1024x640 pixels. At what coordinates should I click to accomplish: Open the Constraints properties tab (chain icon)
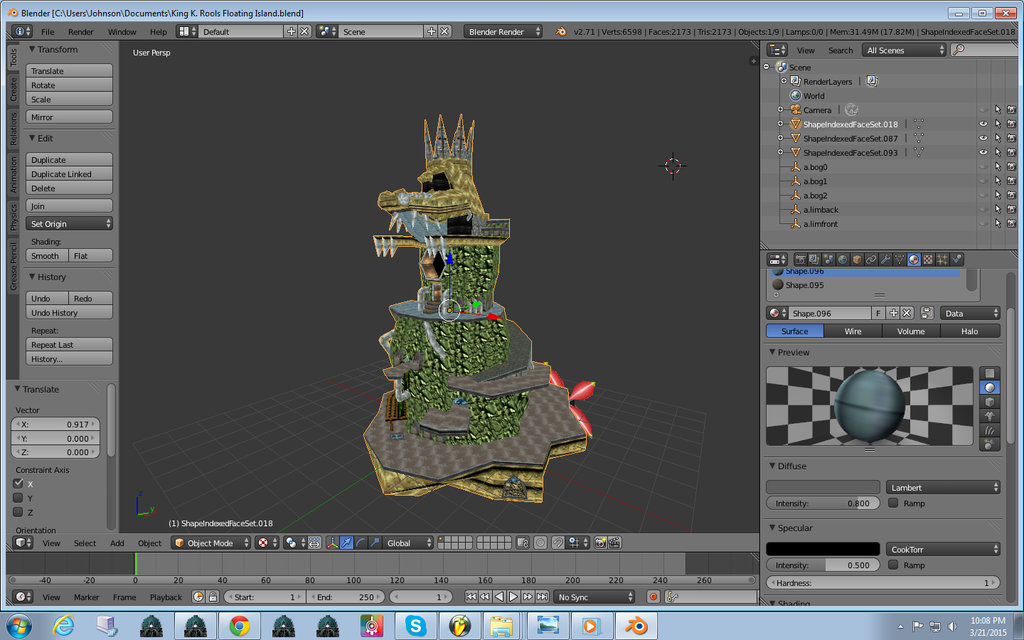point(871,259)
